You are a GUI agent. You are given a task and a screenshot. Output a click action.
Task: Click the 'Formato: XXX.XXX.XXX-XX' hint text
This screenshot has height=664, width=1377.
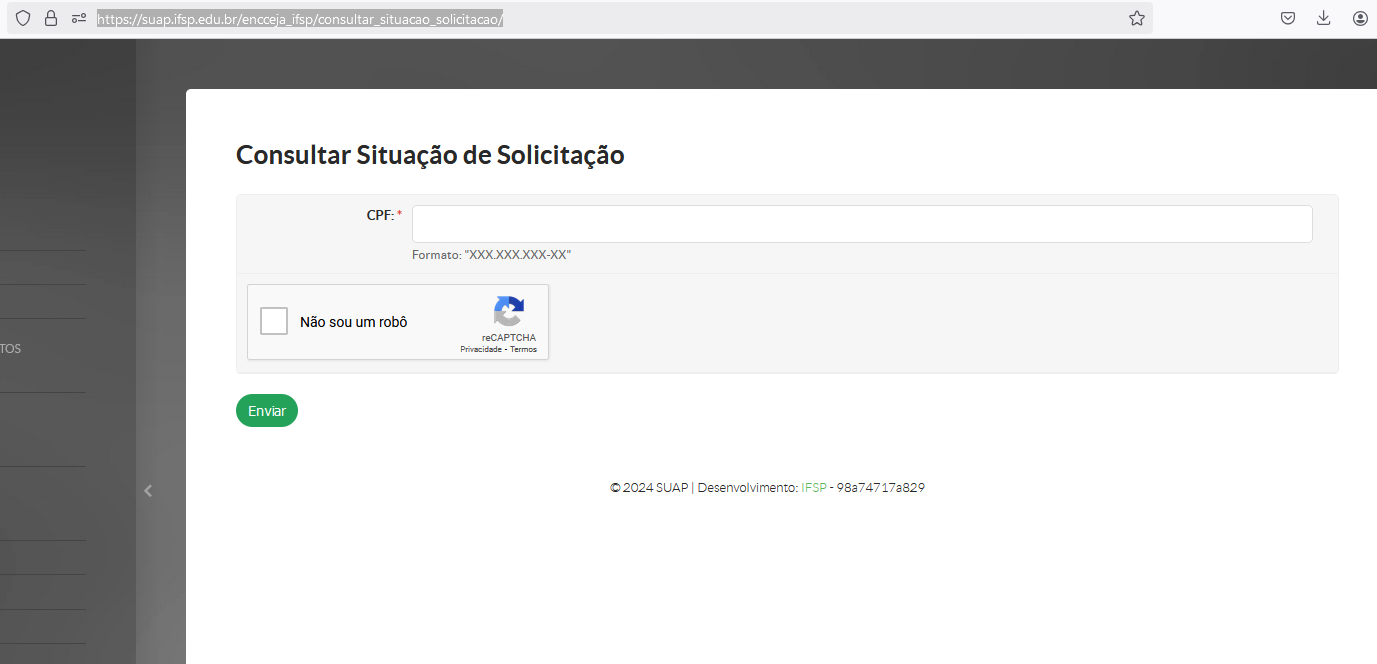(x=491, y=255)
